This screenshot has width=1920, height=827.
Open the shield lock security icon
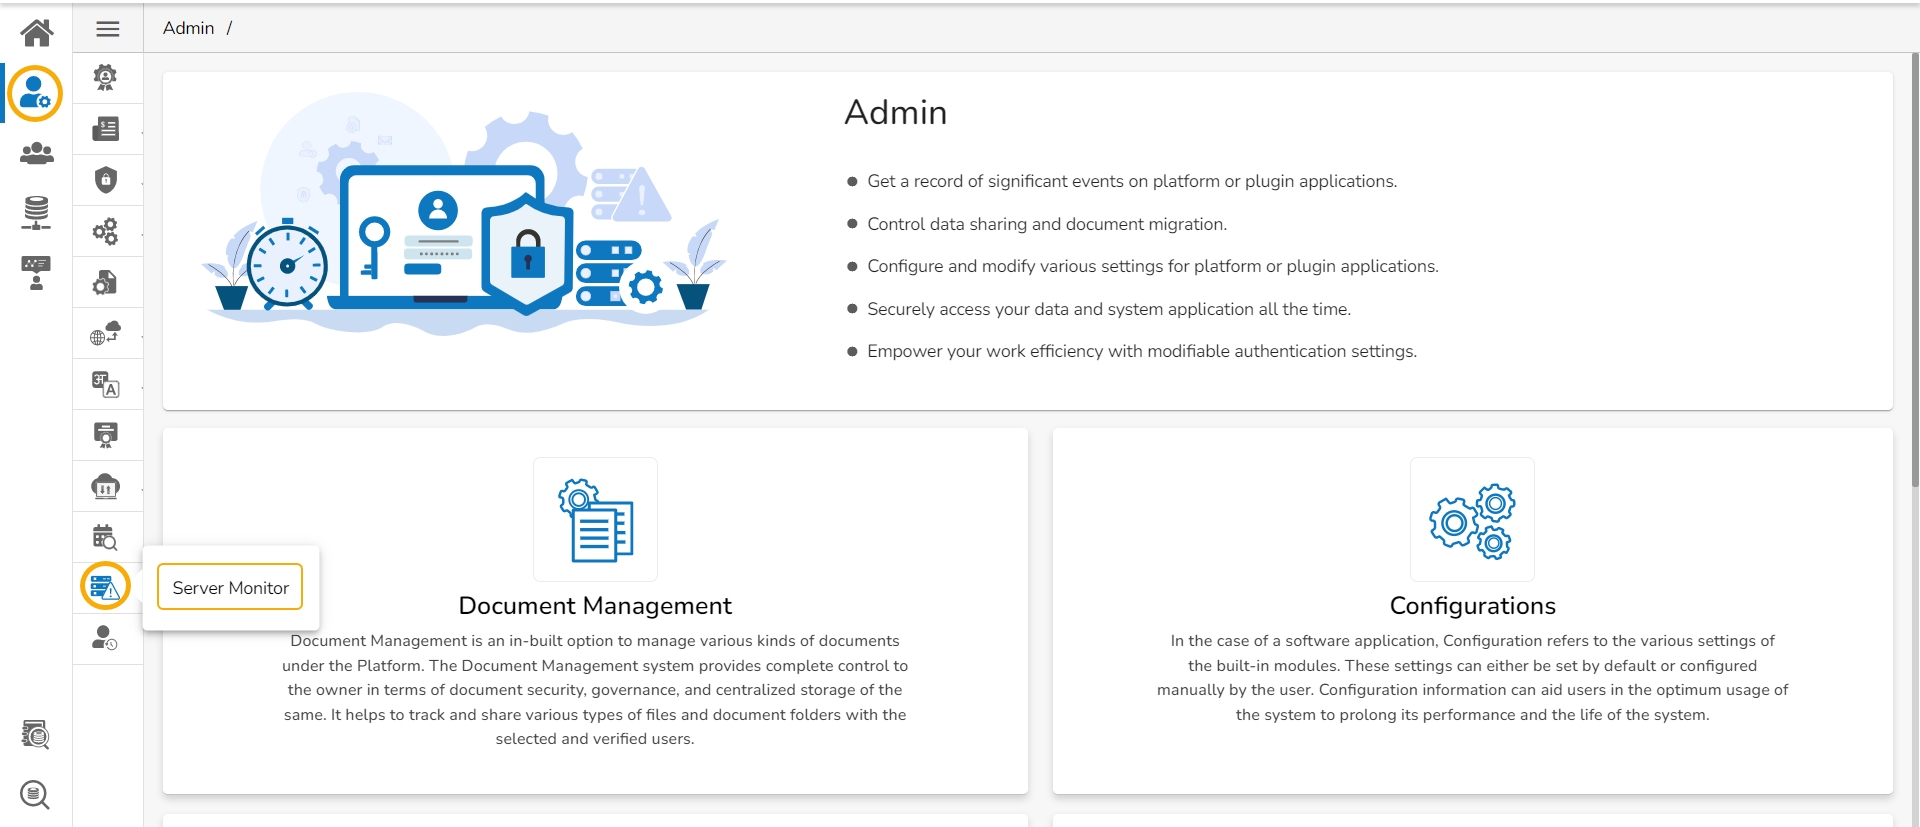pos(105,180)
